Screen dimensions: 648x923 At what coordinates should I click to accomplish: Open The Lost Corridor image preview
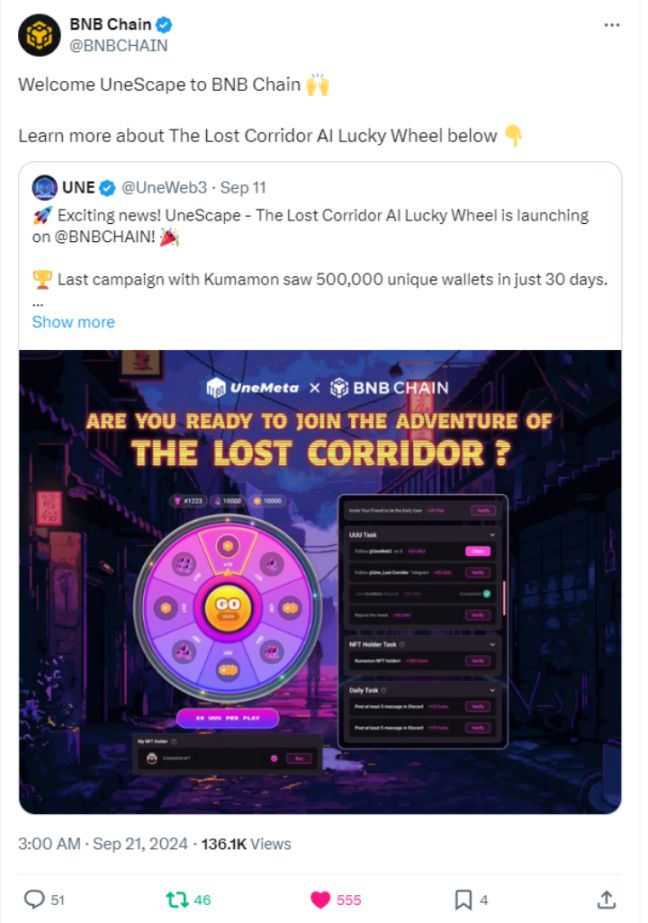[320, 581]
